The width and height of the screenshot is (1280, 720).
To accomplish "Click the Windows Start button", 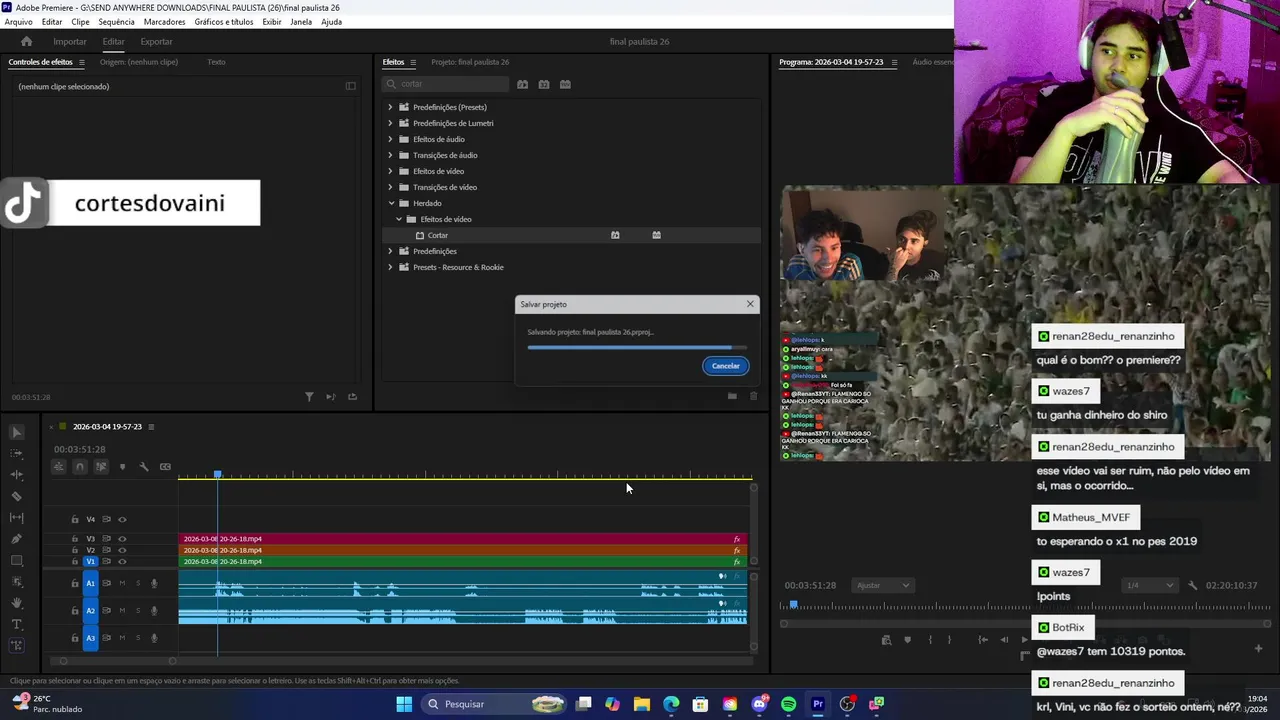I will point(404,704).
